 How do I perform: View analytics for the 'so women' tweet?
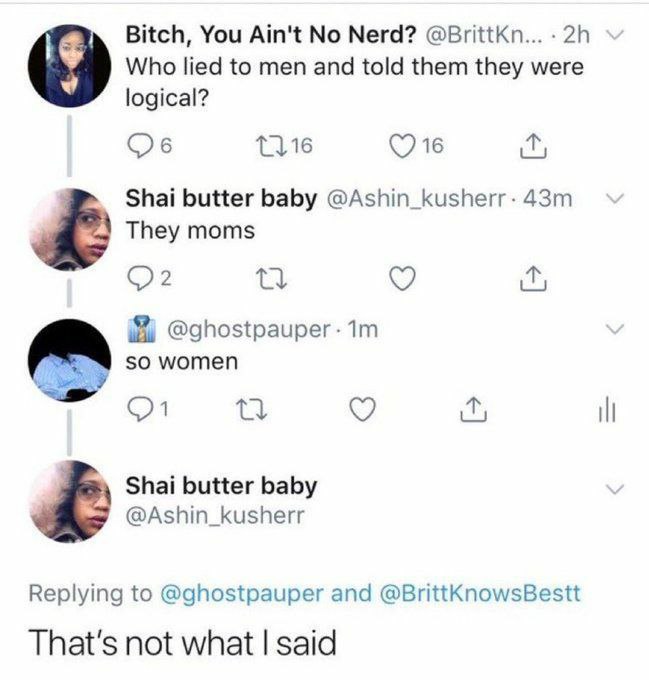pyautogui.click(x=598, y=408)
